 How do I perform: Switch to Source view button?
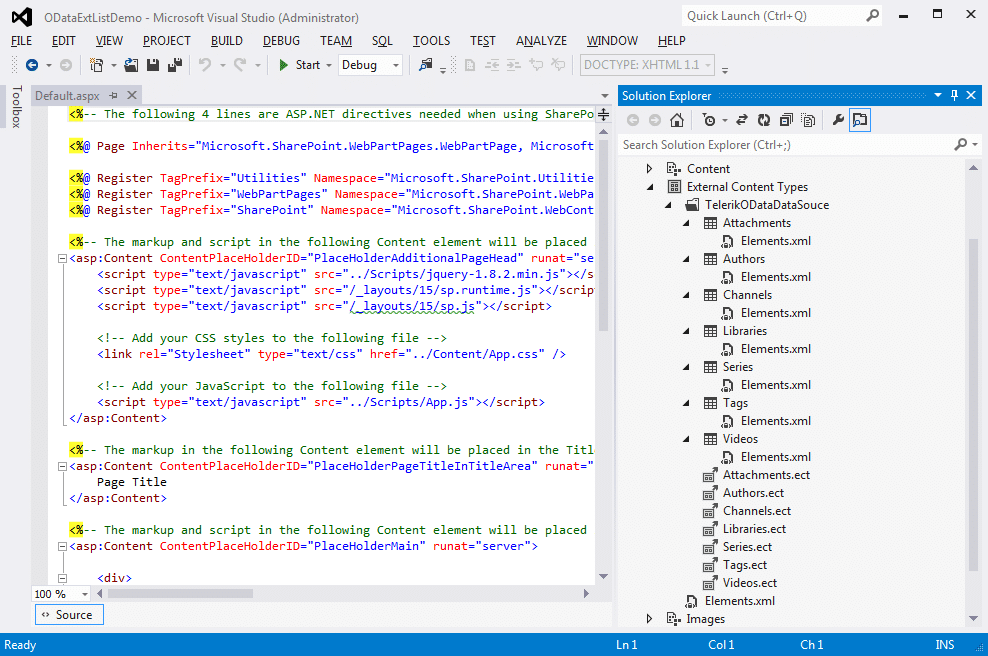click(69, 615)
